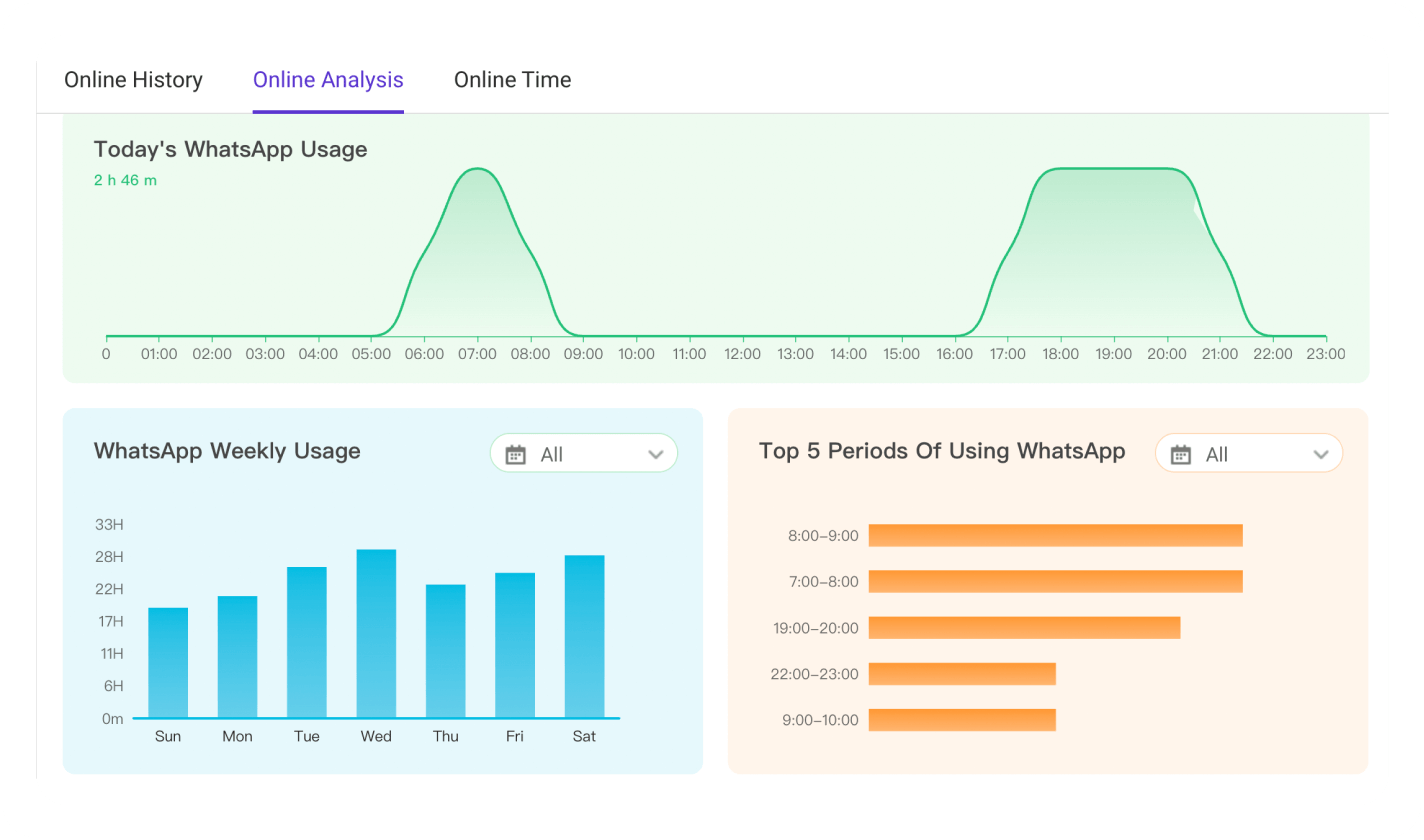The image size is (1424, 840).
Task: Click the 'Today's WhatsApp Usage' heading
Action: pyautogui.click(x=230, y=149)
